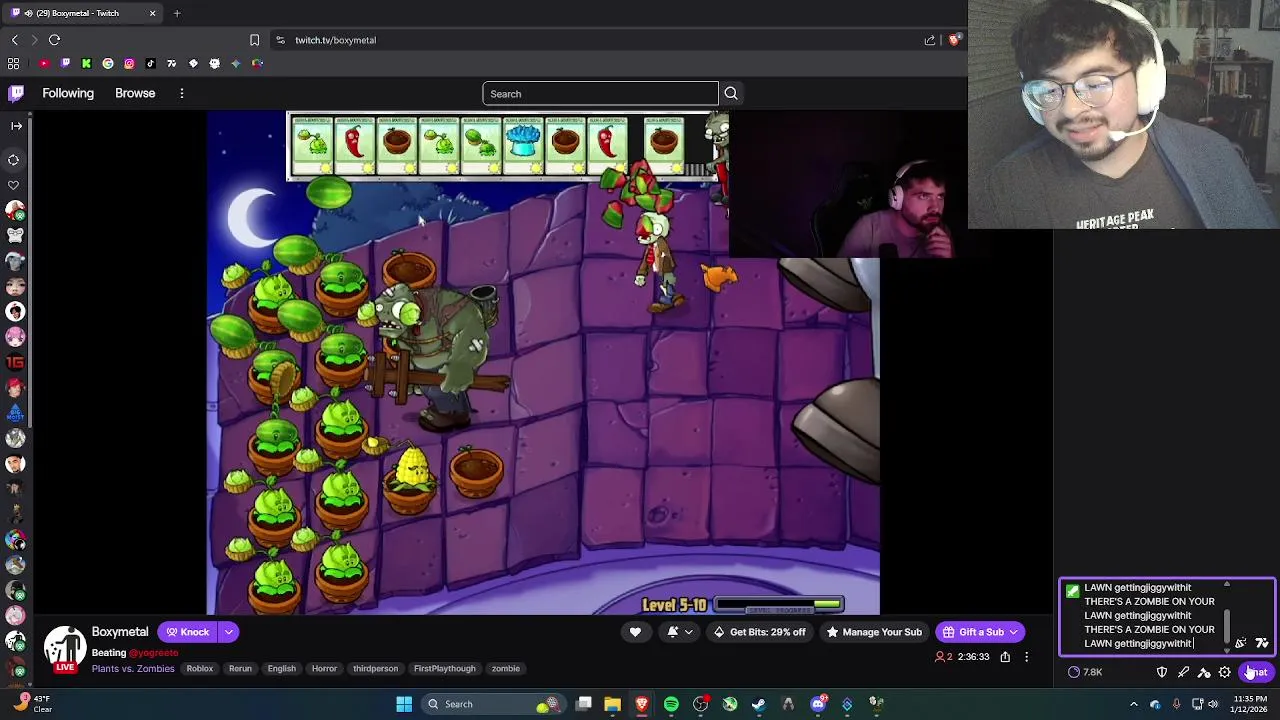Select the English tag
This screenshot has width=1280, height=720.
point(282,669)
